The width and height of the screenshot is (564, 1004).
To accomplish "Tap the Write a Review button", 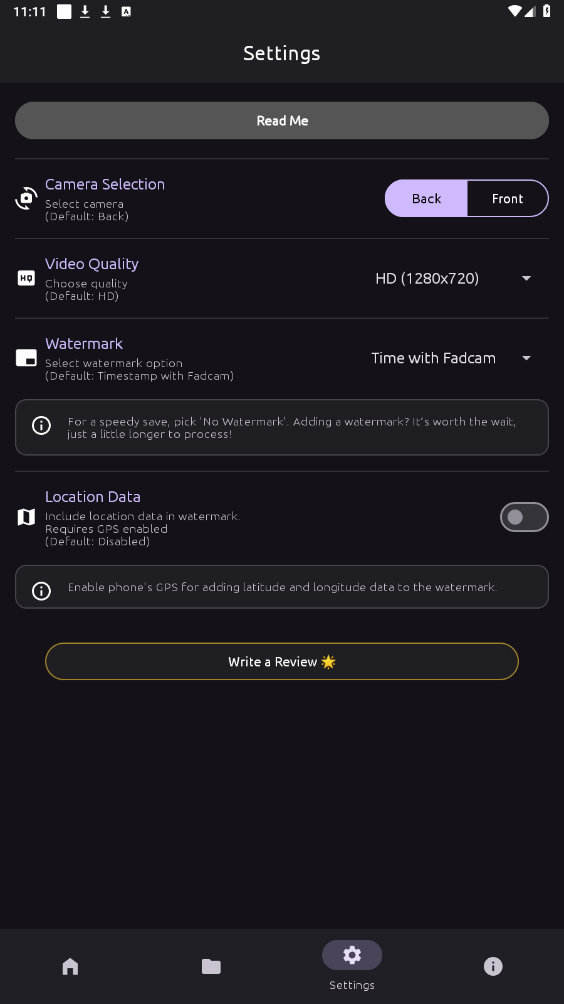I will pyautogui.click(x=282, y=661).
